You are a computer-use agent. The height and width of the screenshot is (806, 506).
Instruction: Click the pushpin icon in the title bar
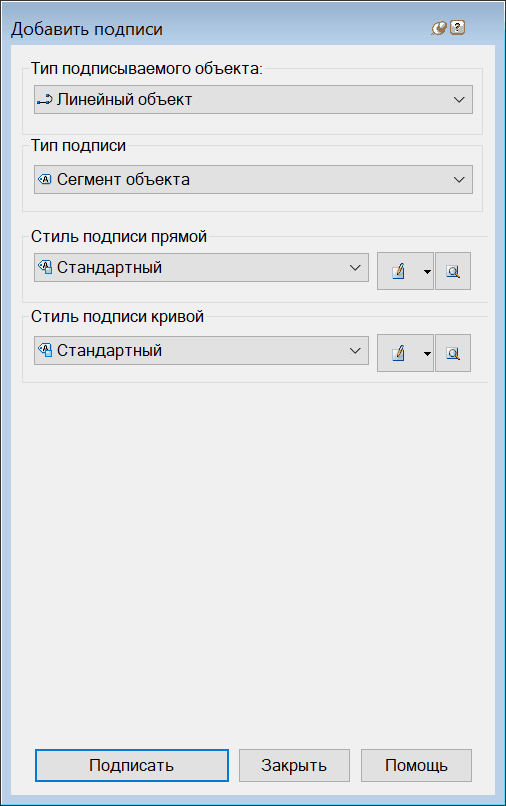(x=439, y=28)
